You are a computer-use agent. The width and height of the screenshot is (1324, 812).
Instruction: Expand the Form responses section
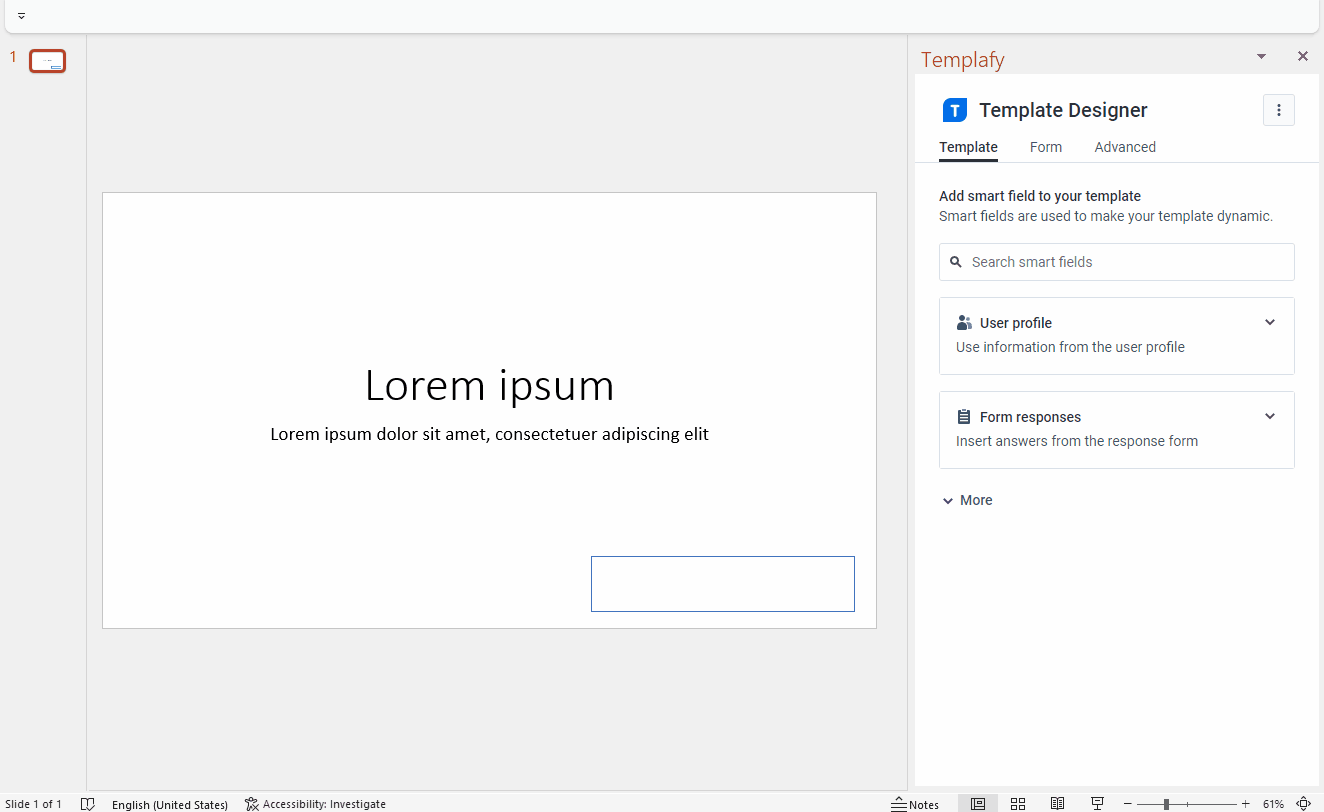coord(1269,416)
